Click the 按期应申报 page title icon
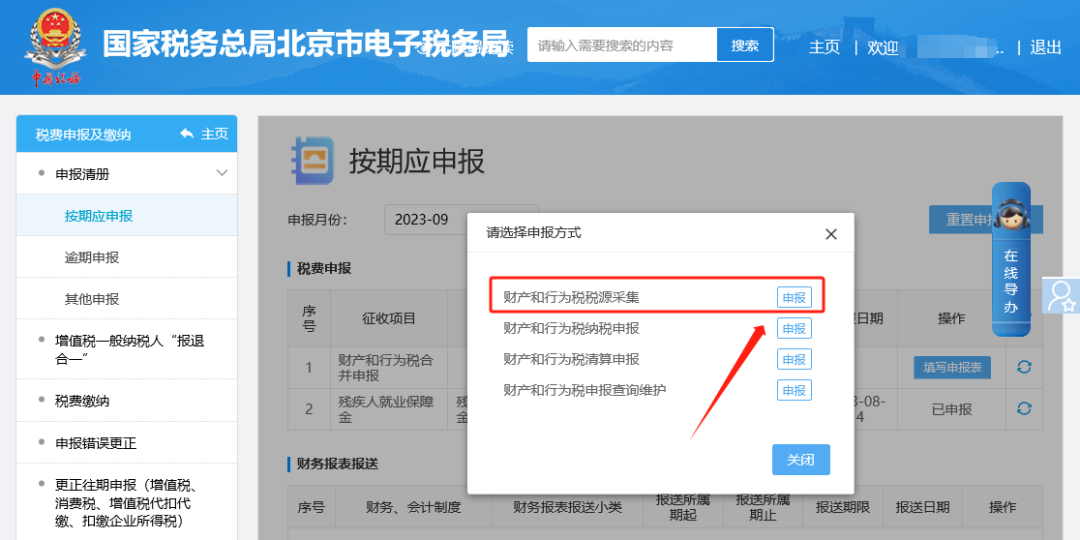1080x540 pixels. pyautogui.click(x=311, y=160)
